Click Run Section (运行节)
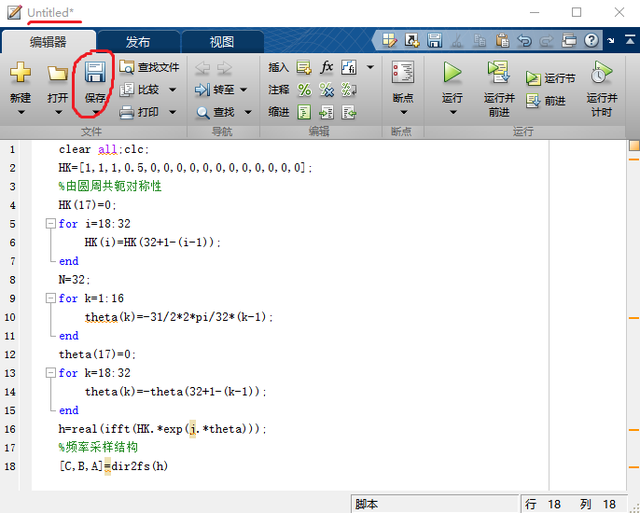The width and height of the screenshot is (640, 513). (x=550, y=78)
